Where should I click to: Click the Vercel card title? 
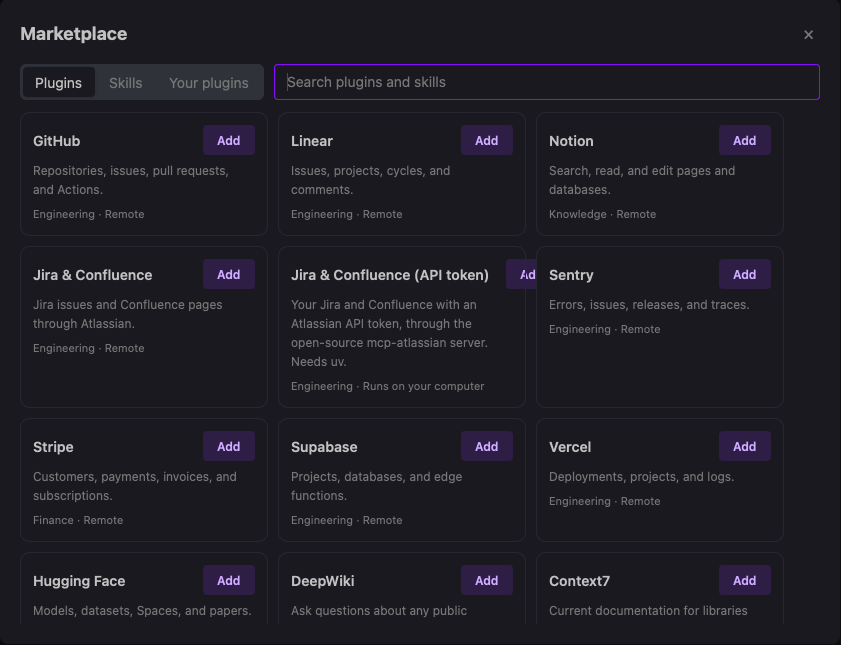tap(570, 447)
